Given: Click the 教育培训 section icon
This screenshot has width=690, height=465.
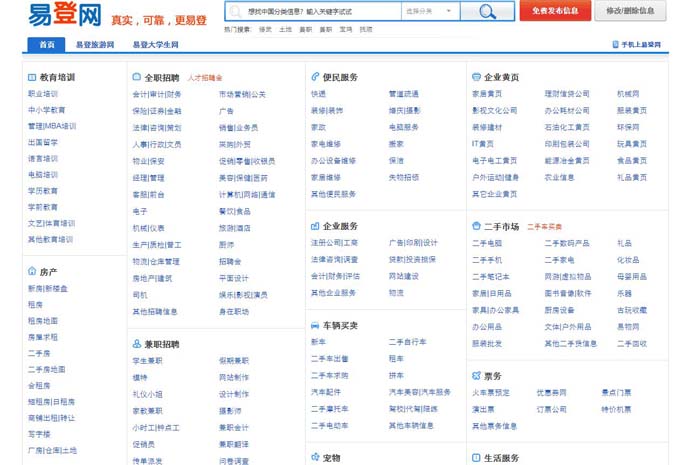Looking at the screenshot, I should pyautogui.click(x=32, y=77).
